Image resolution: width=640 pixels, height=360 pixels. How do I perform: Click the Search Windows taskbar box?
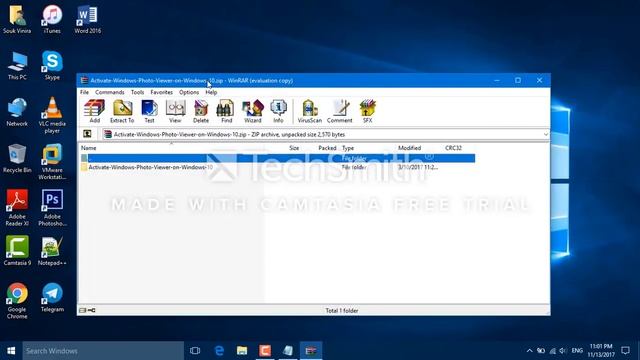click(103, 351)
